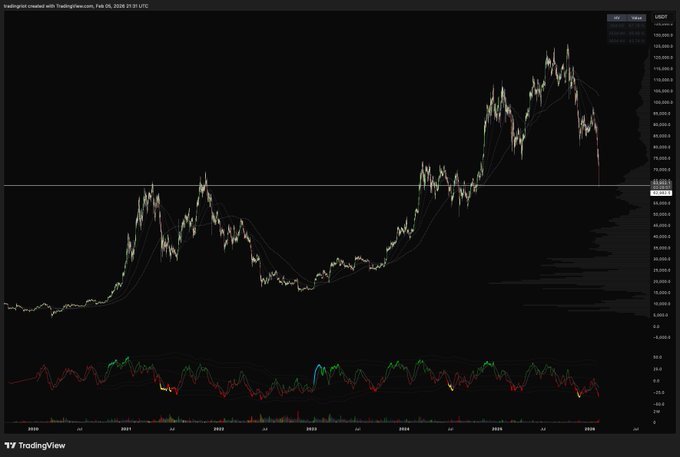
Task: Click the USDT currency label on price axis
Action: (x=661, y=17)
